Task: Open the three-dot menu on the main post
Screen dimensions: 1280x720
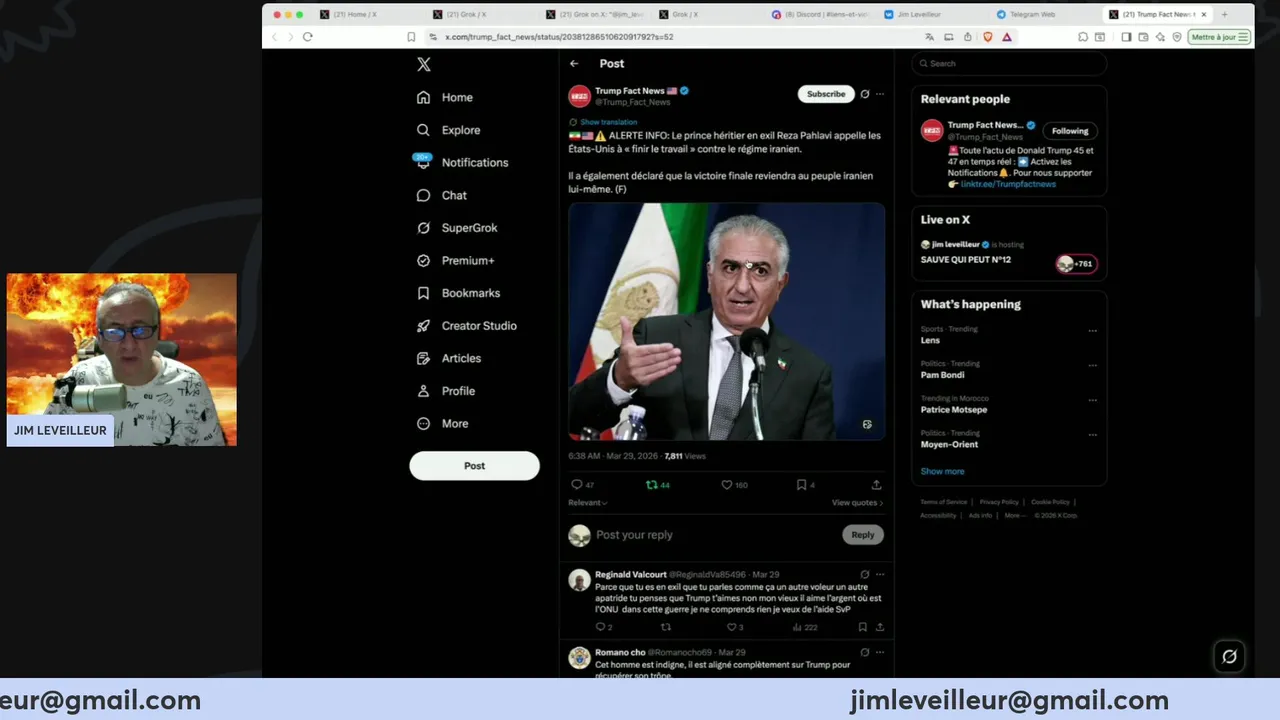Action: (x=880, y=94)
